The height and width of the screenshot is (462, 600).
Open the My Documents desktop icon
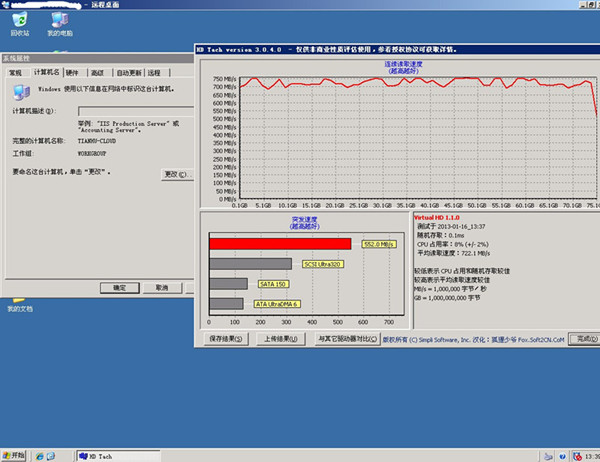pos(20,305)
